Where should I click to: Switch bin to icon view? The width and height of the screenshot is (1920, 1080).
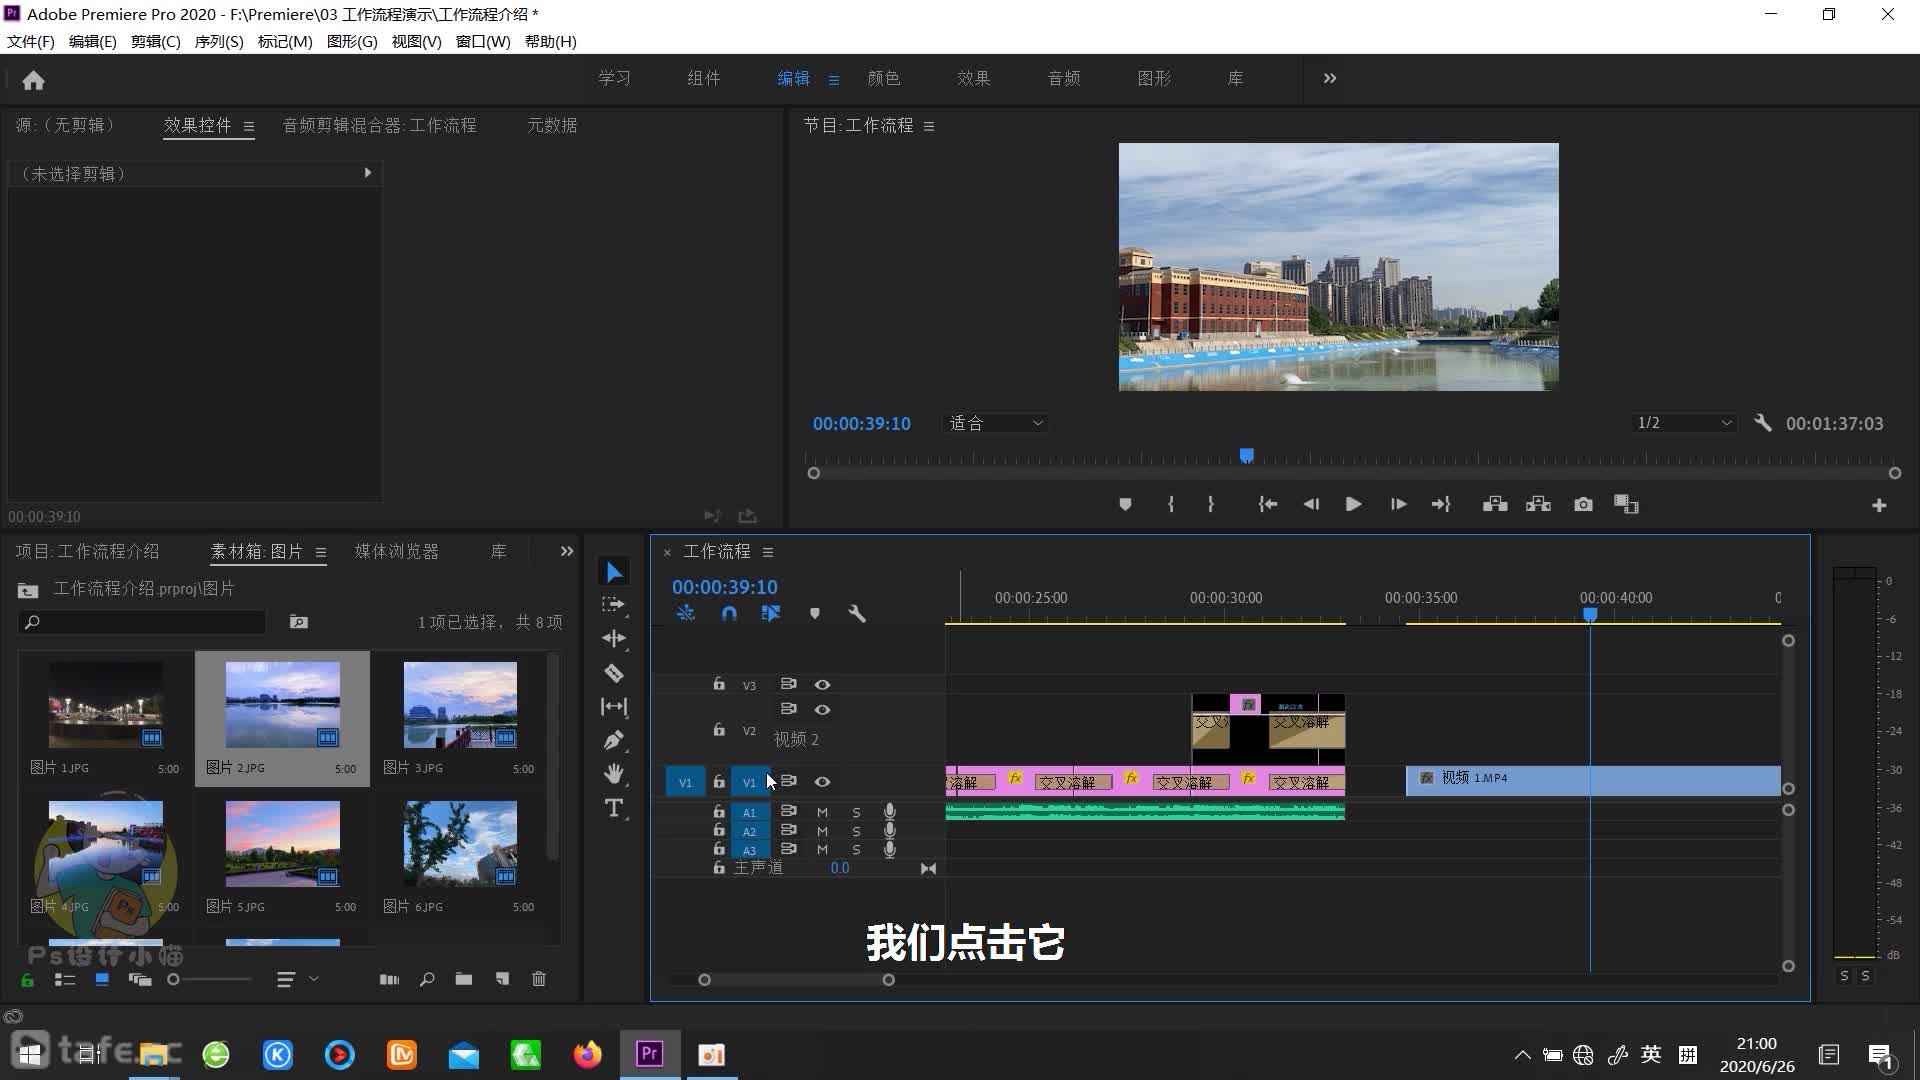[x=102, y=980]
